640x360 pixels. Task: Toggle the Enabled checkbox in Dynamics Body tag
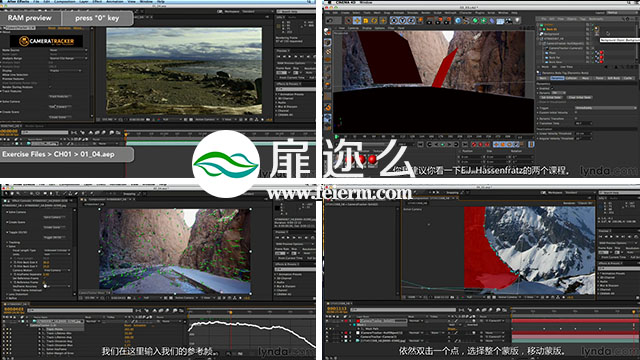tap(552, 88)
